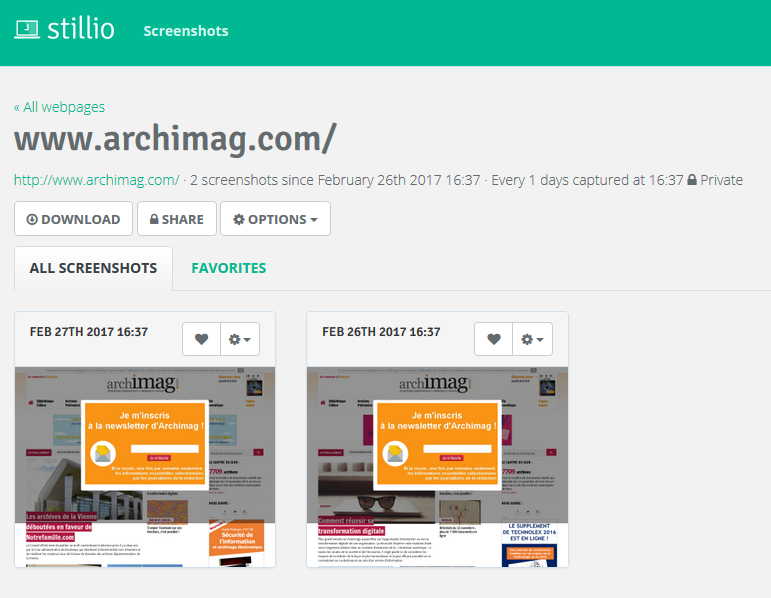Switch to the FAVORITES tab
Image resolution: width=771 pixels, height=598 pixels.
pos(228,268)
